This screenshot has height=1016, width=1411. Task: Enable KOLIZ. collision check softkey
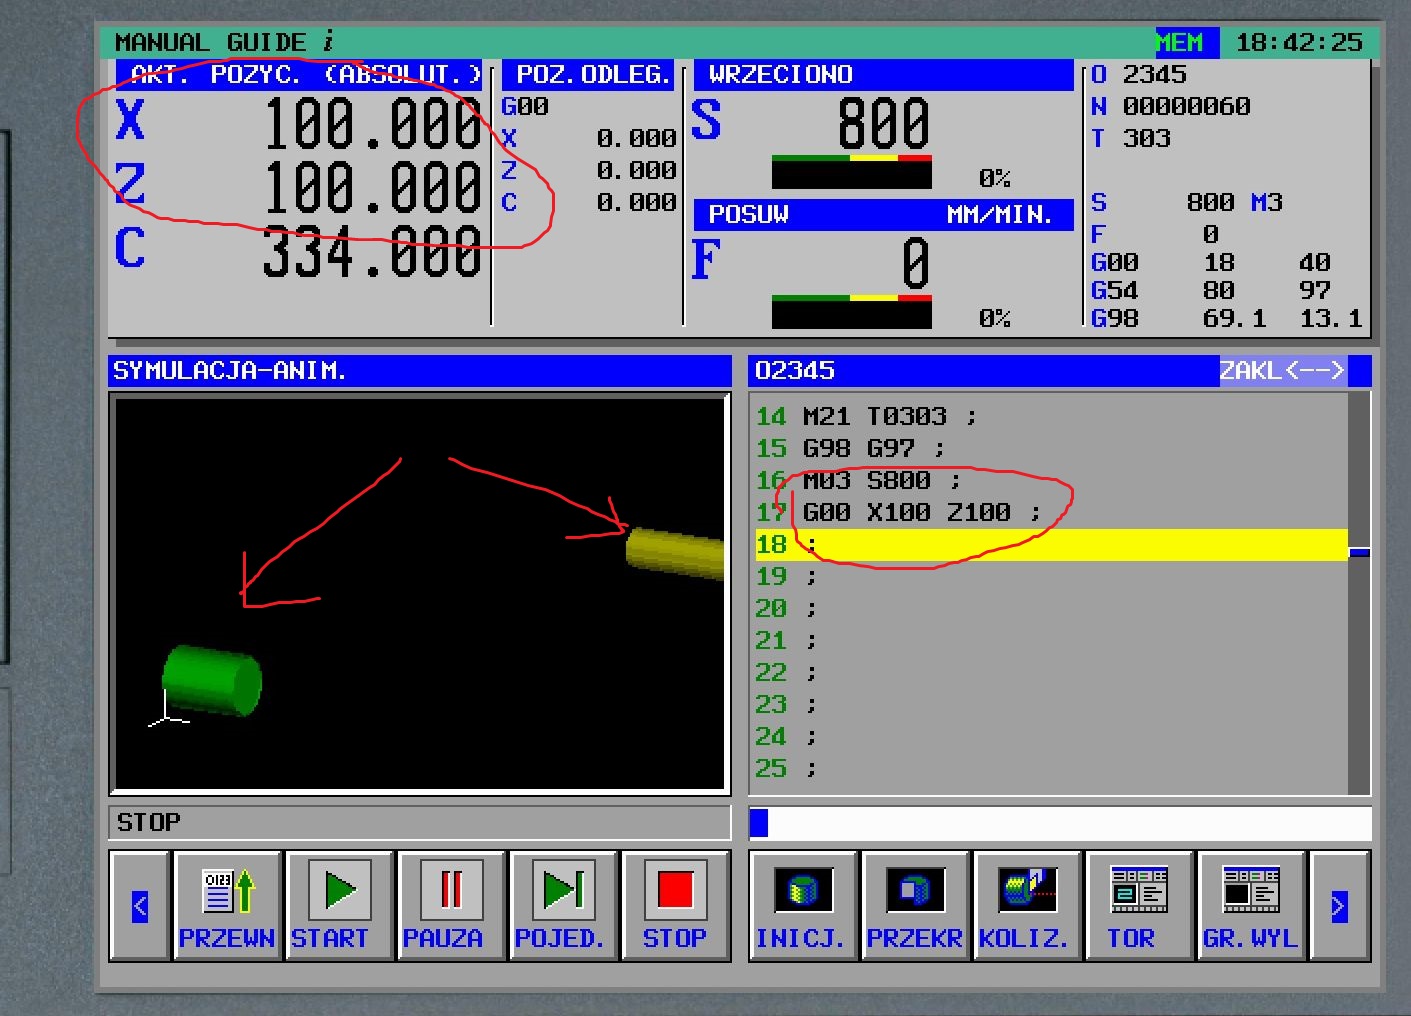[x=1027, y=906]
